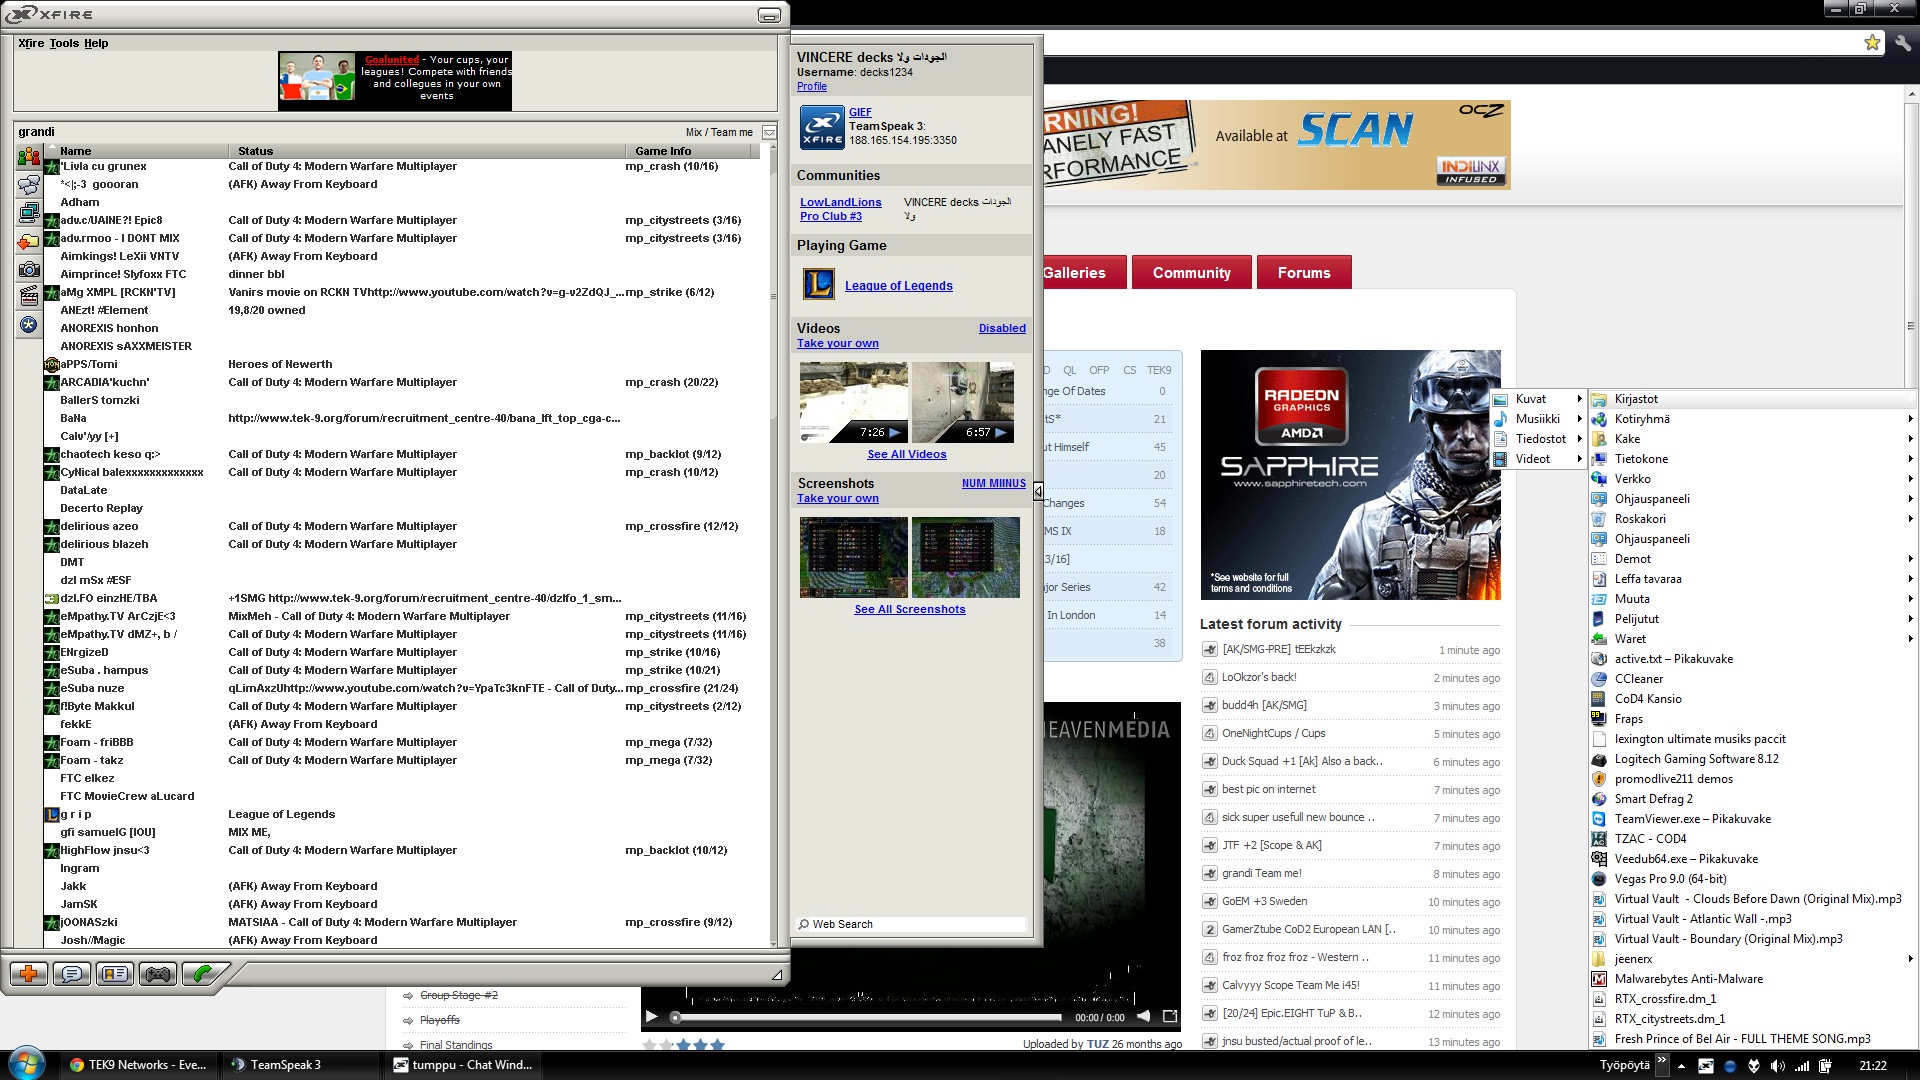Open the Xfire friends list tab icon

pos(28,157)
